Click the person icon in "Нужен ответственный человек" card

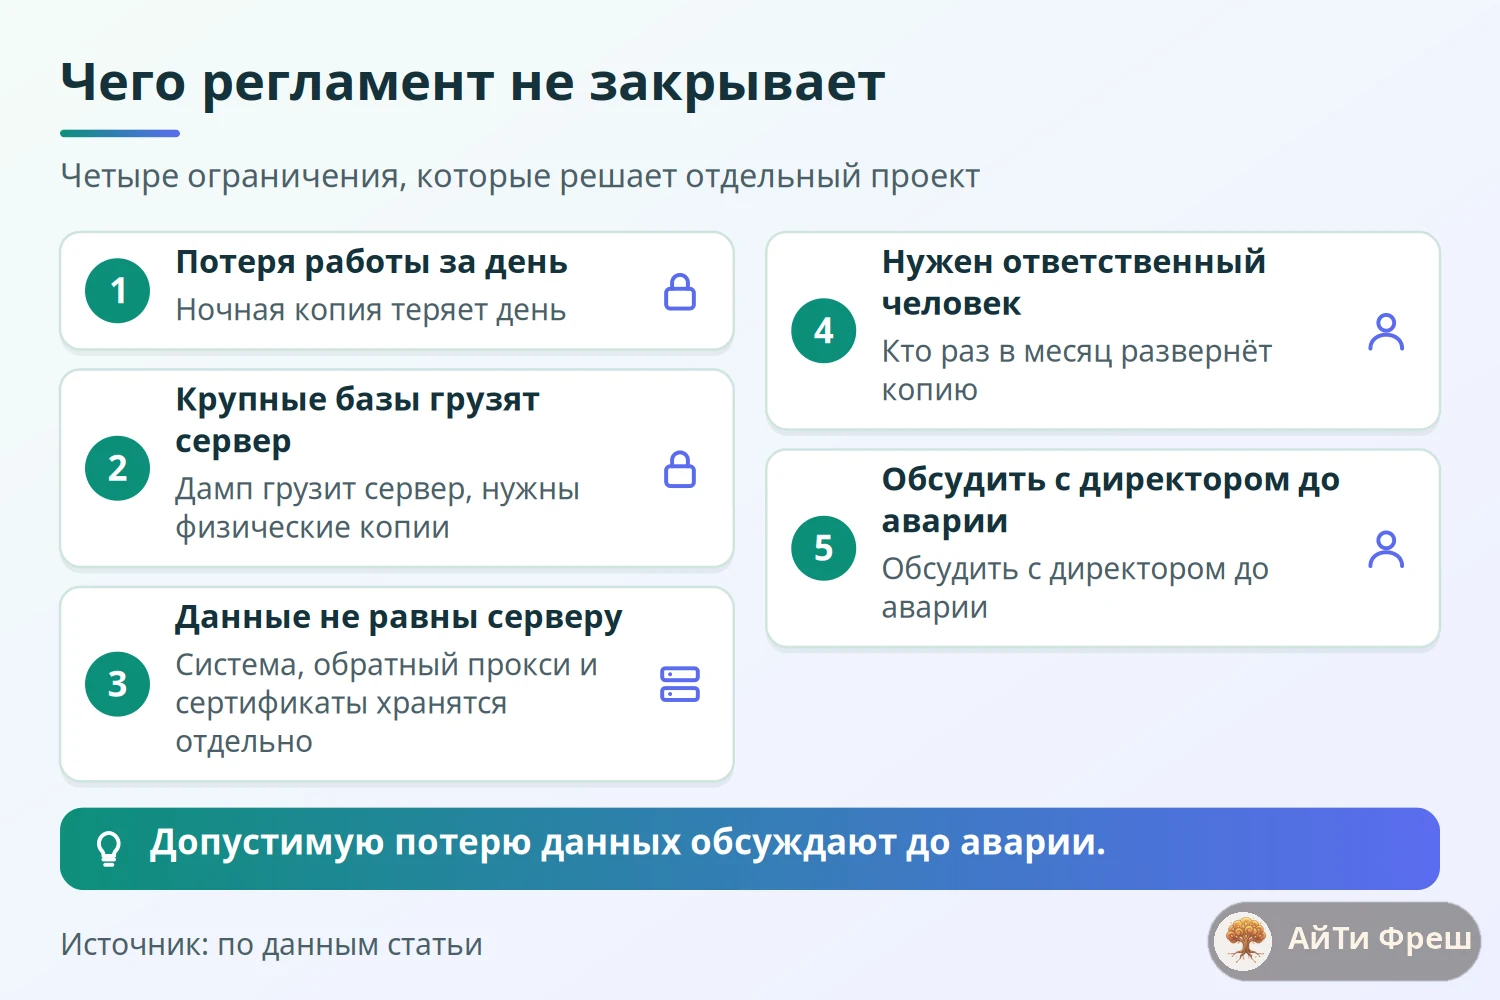1386,331
